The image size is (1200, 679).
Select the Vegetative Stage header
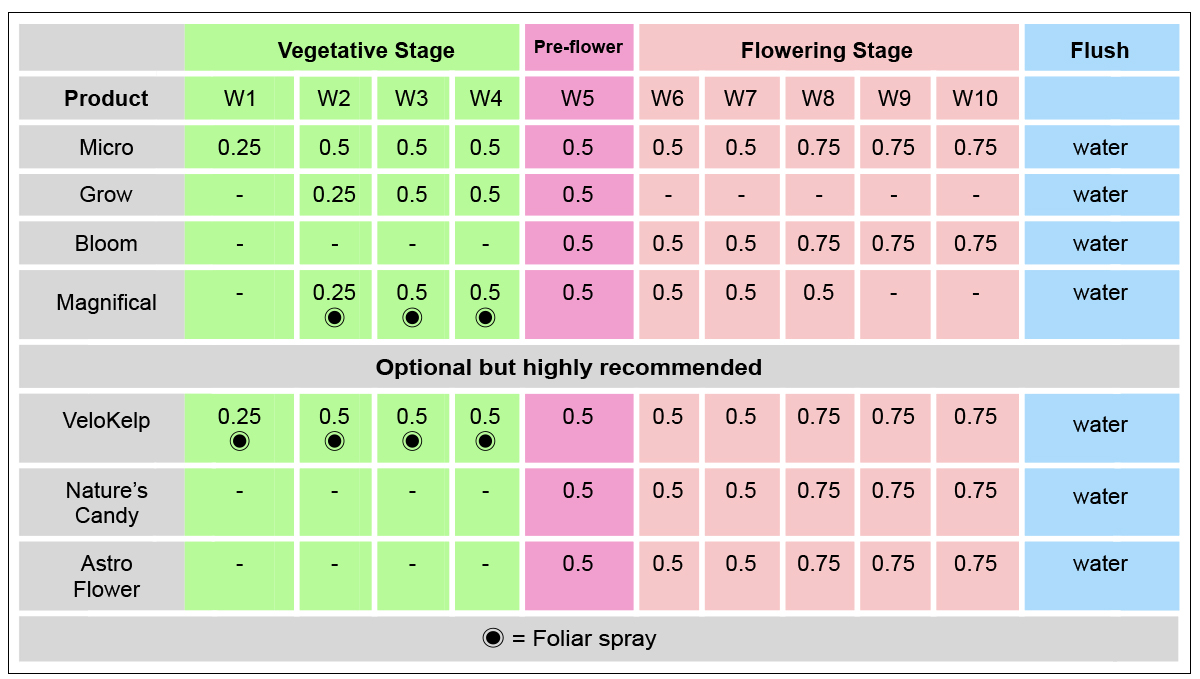click(x=366, y=50)
